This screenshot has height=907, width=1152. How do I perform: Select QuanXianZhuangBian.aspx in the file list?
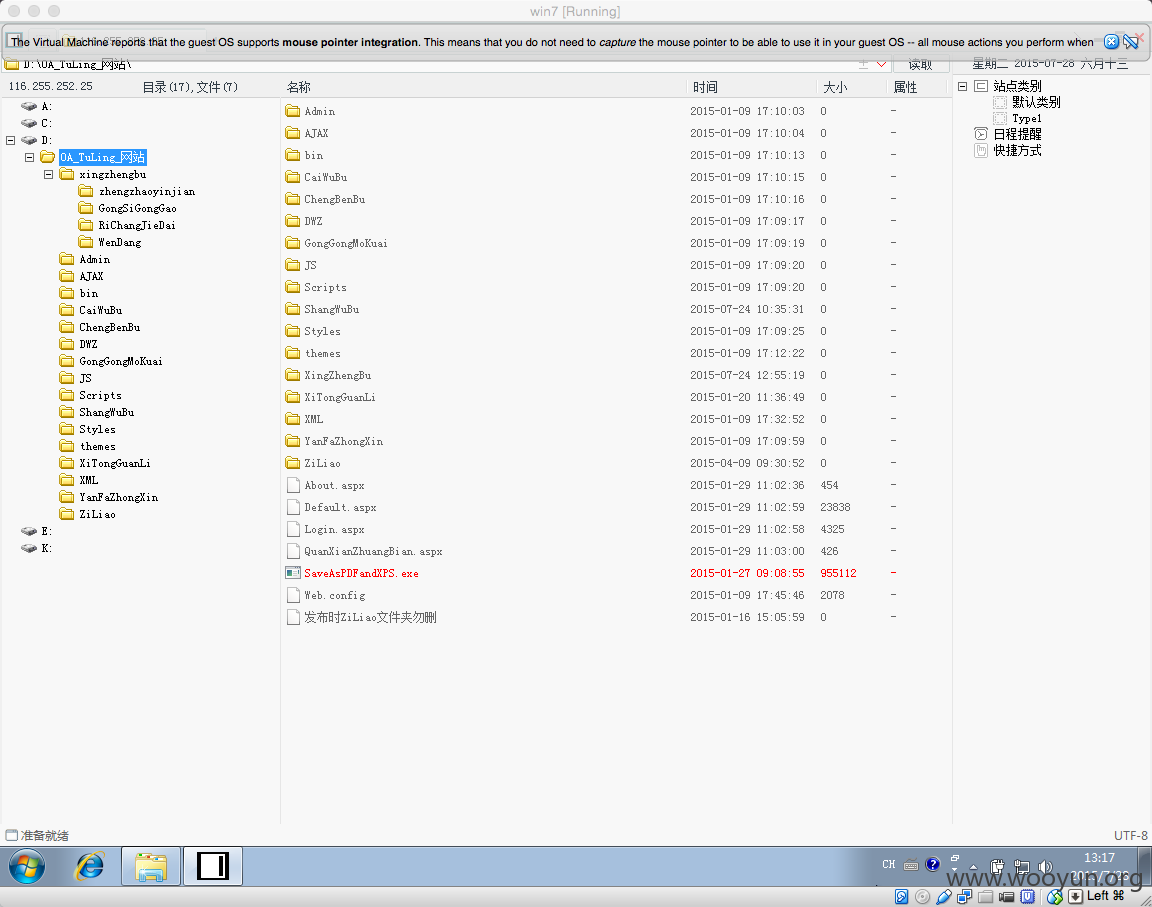373,551
